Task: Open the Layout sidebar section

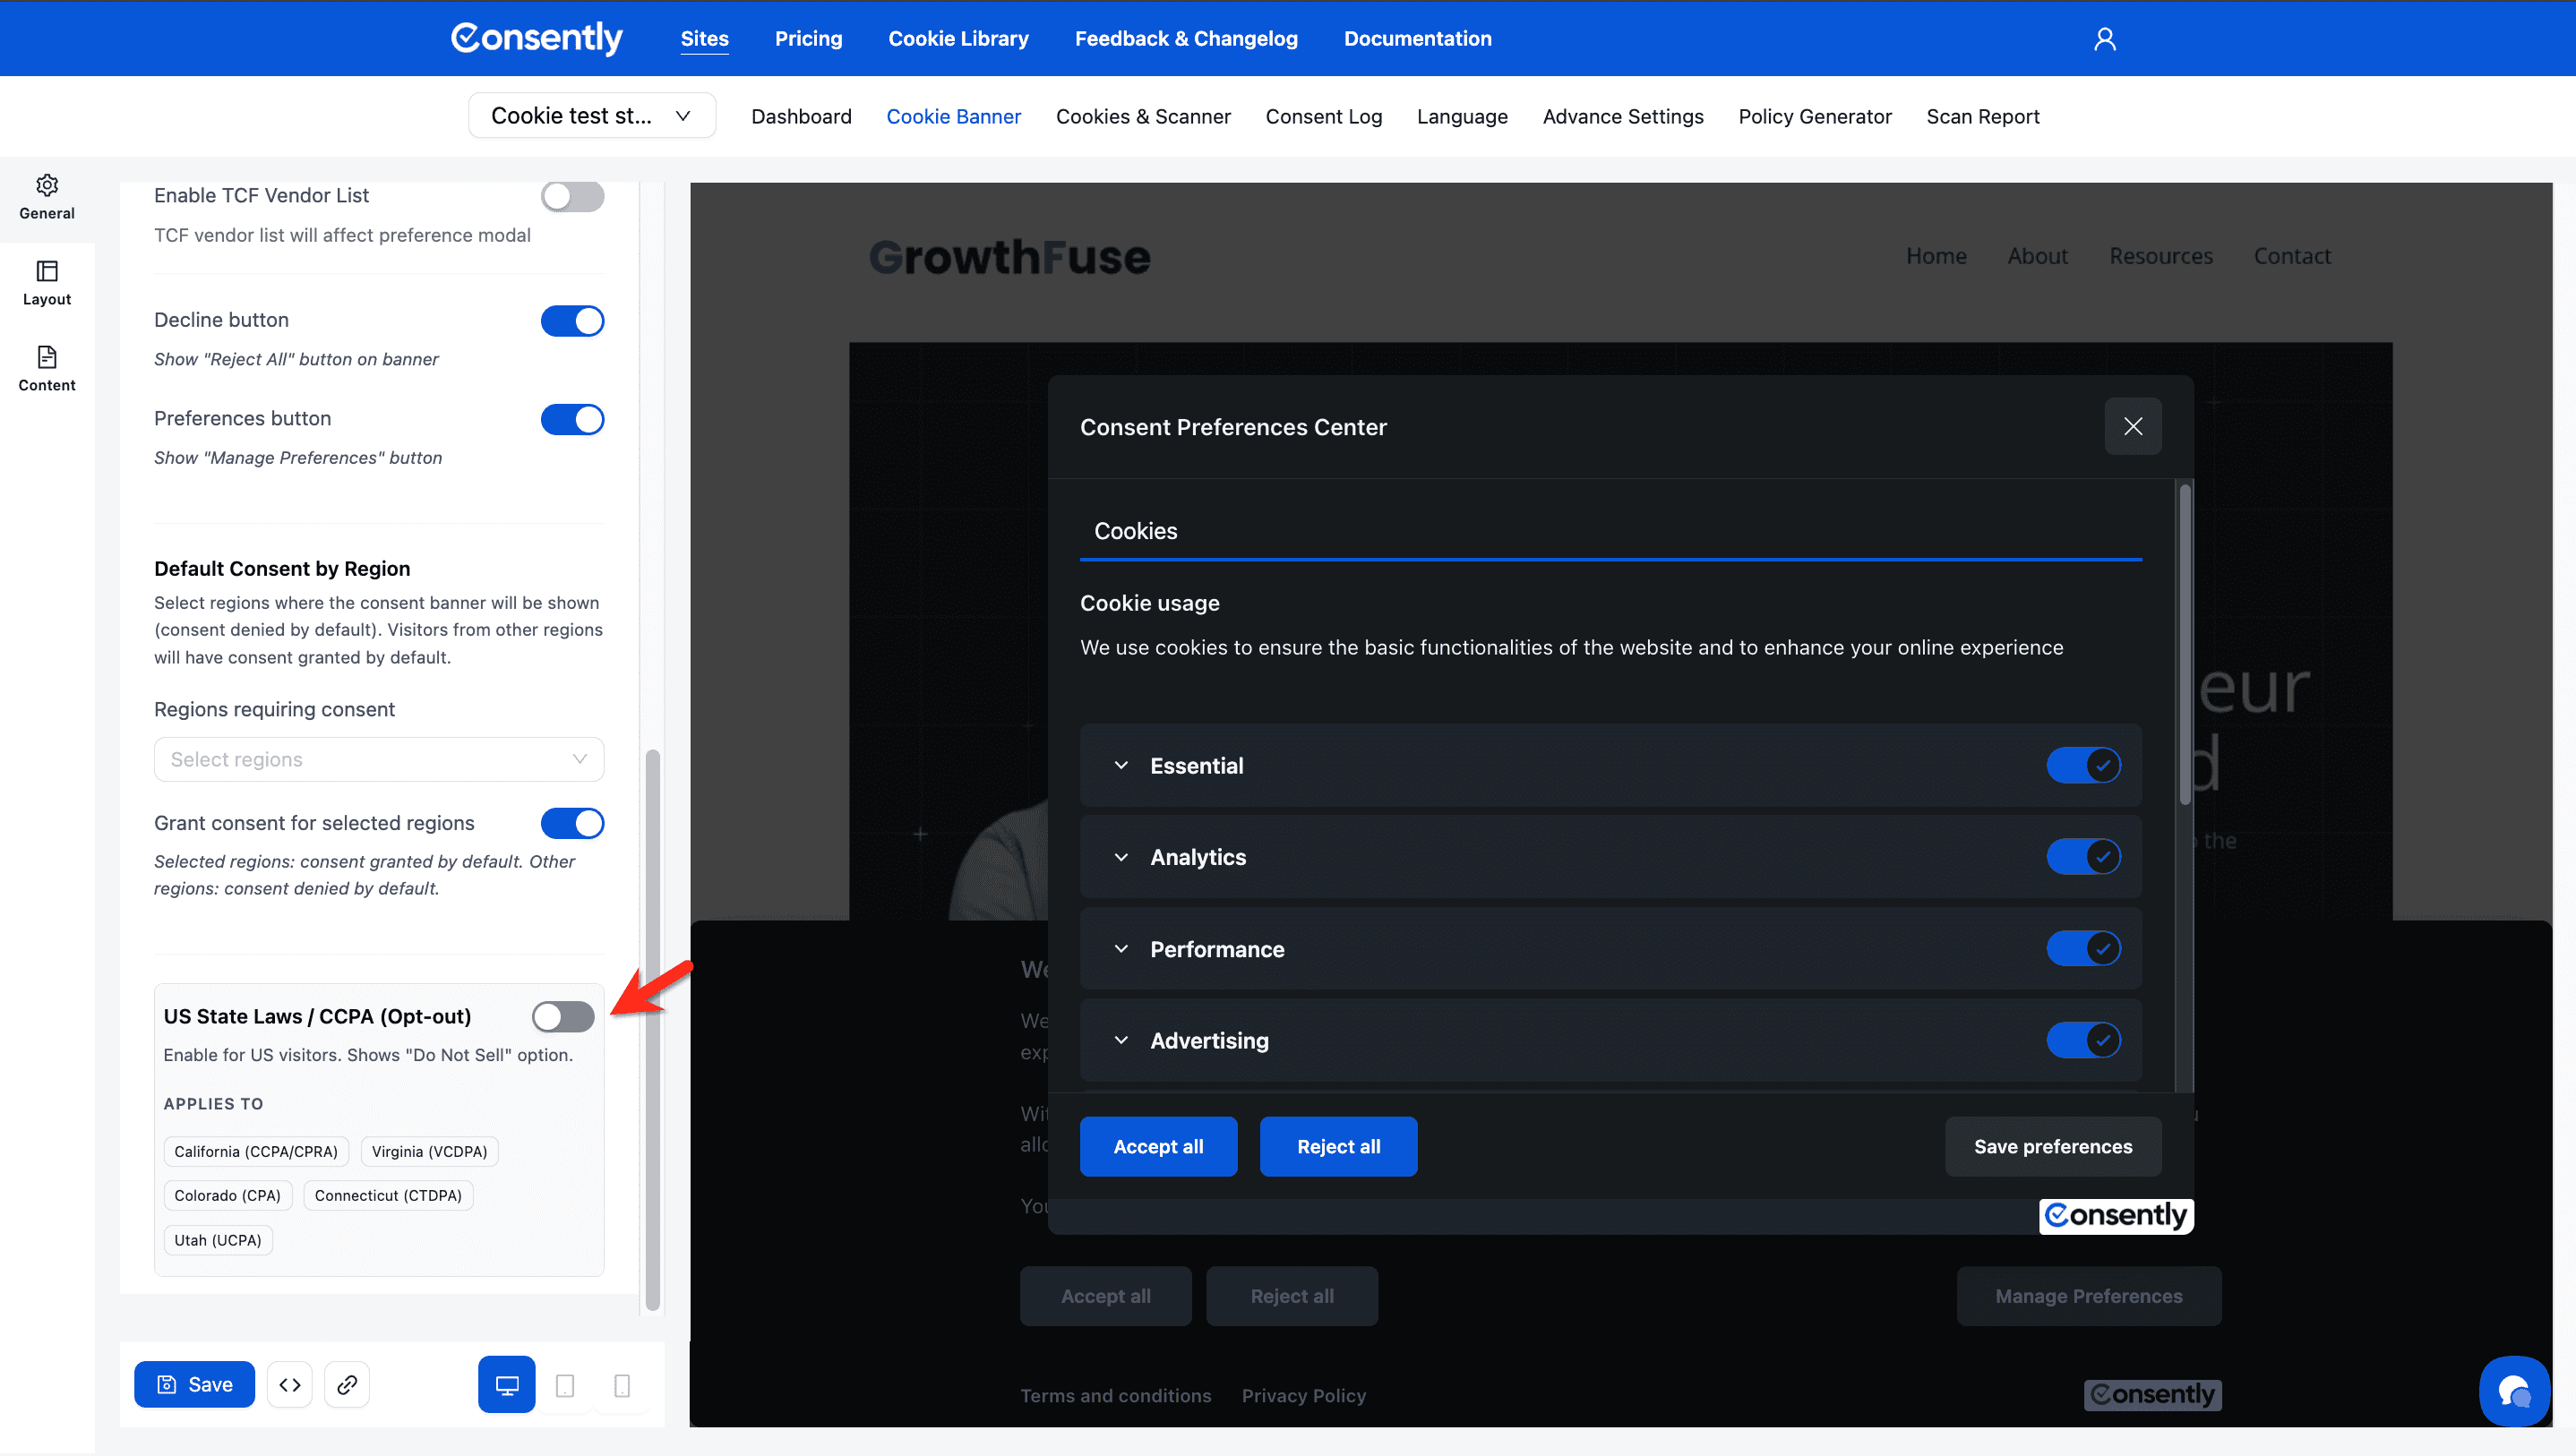Action: [47, 283]
